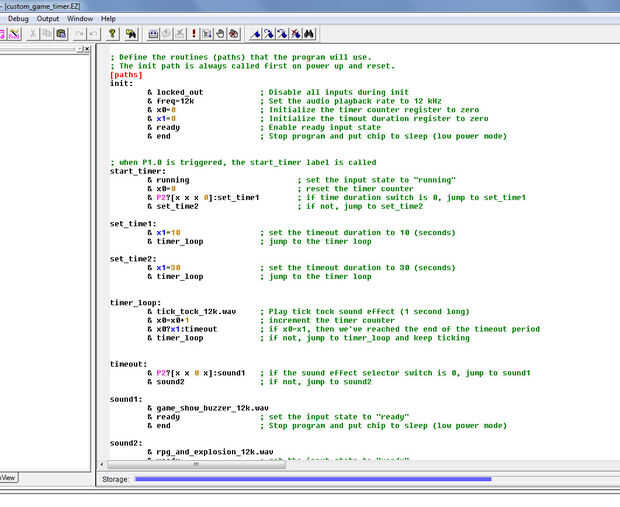This screenshot has height=507, width=620.
Task: Click the Storage label in the status area
Action: coord(115,479)
